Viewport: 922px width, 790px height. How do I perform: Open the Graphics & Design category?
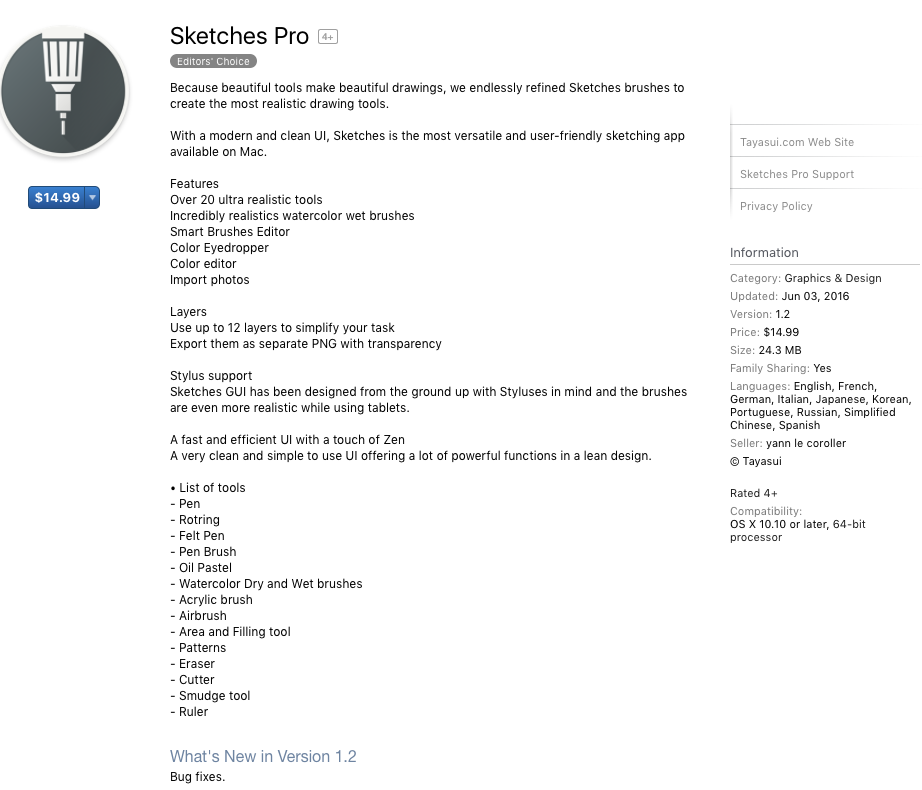point(832,278)
